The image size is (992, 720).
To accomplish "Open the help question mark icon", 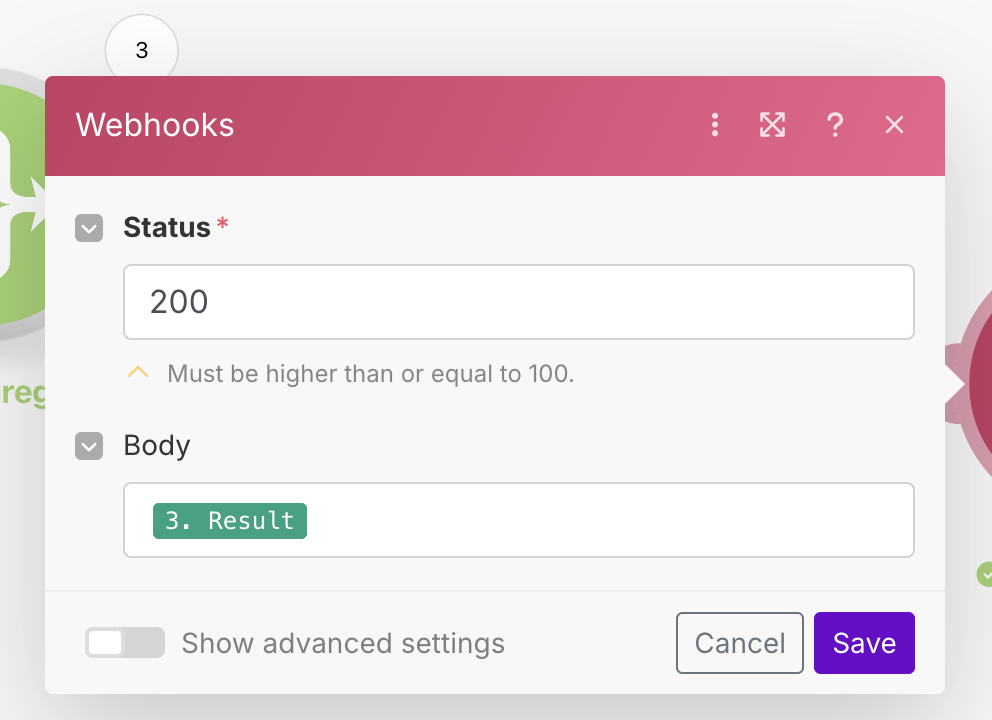I will coord(835,125).
